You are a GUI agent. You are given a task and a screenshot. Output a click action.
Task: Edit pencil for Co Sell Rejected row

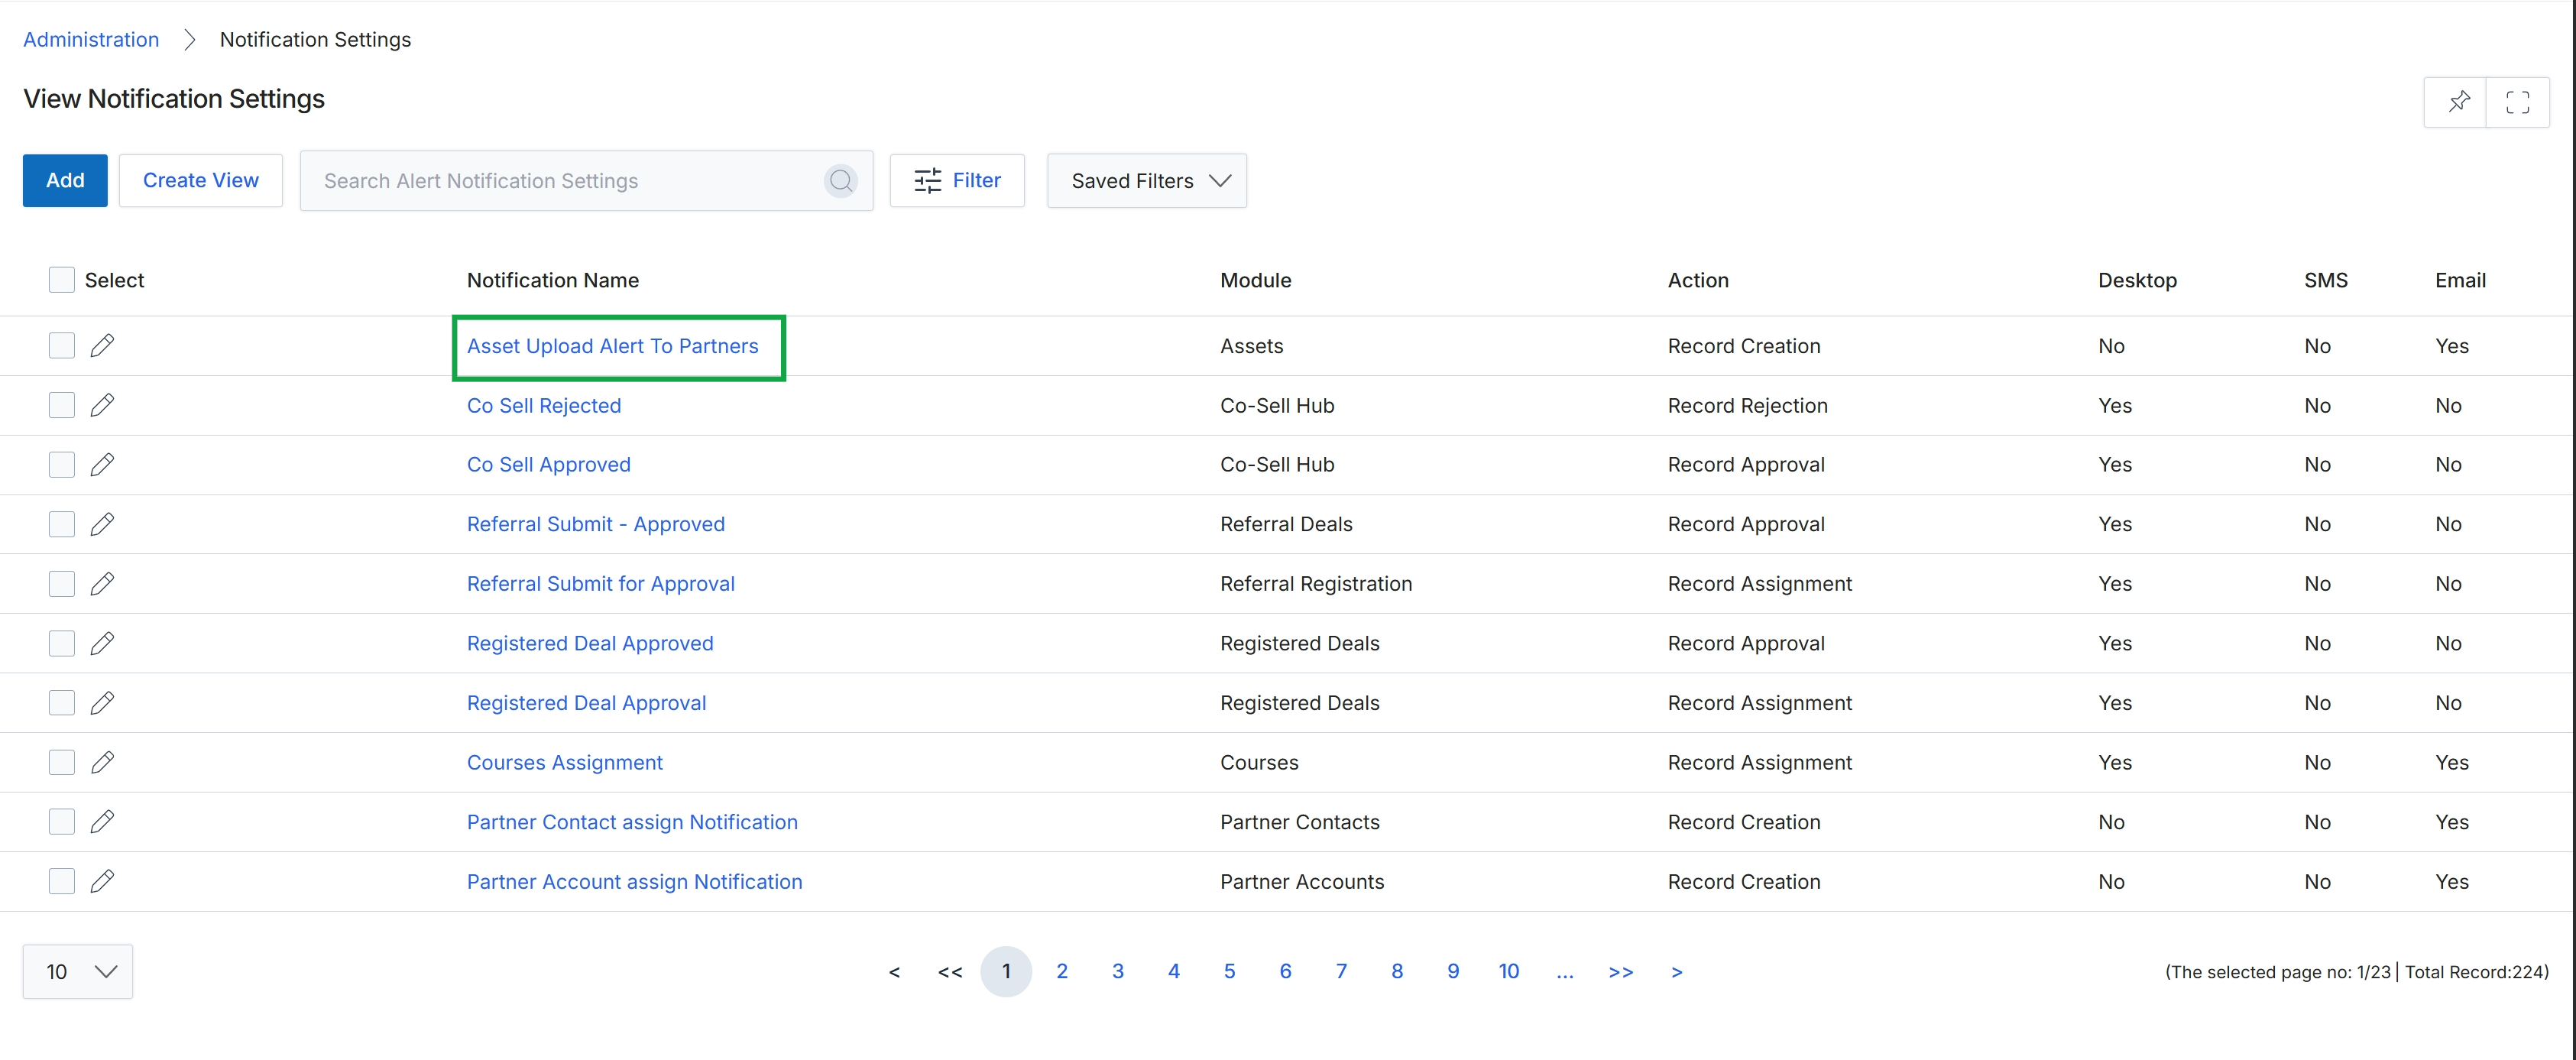pos(102,405)
